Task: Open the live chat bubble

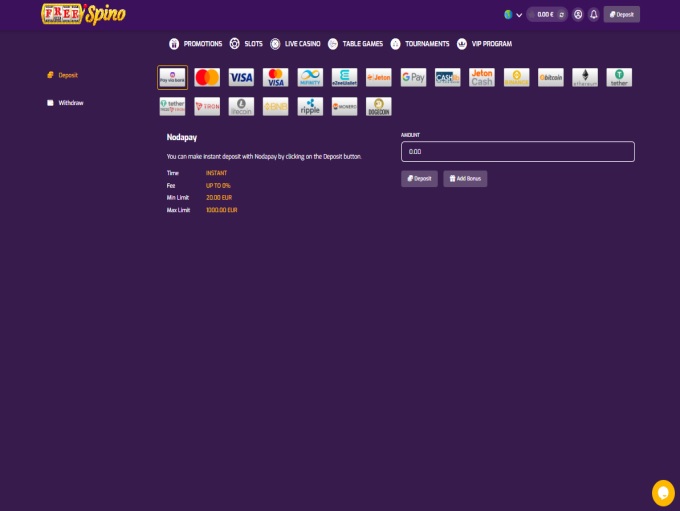Action: (x=662, y=492)
